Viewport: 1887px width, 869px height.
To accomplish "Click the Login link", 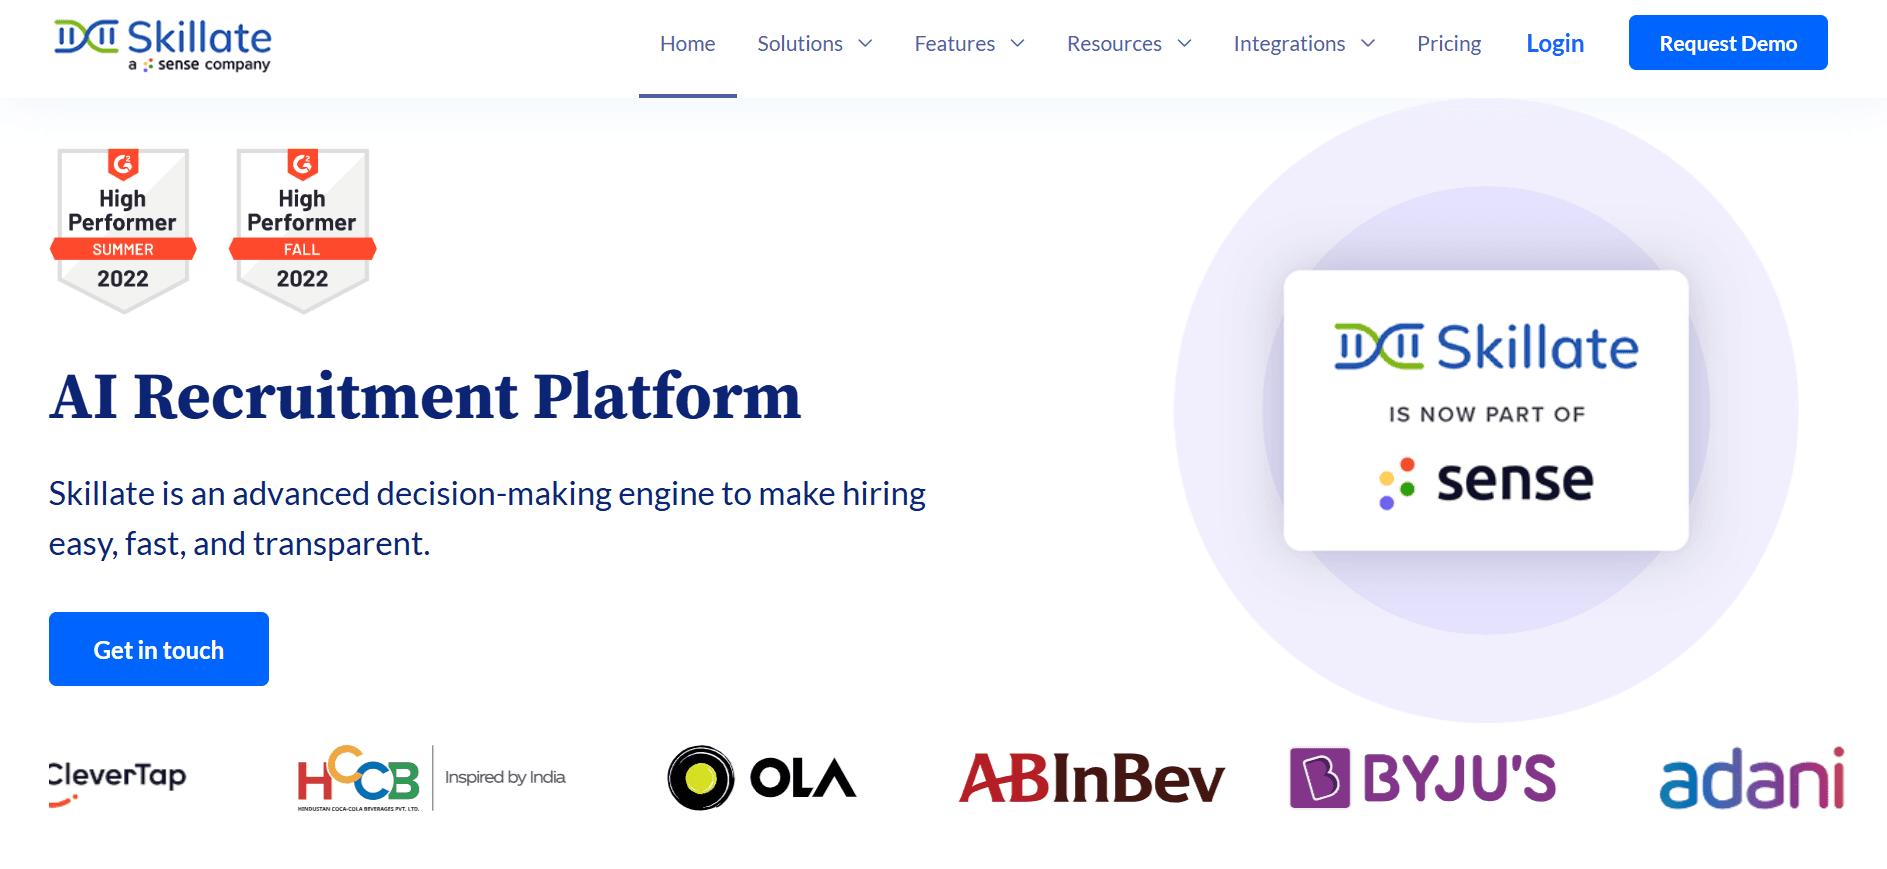I will click(1555, 44).
